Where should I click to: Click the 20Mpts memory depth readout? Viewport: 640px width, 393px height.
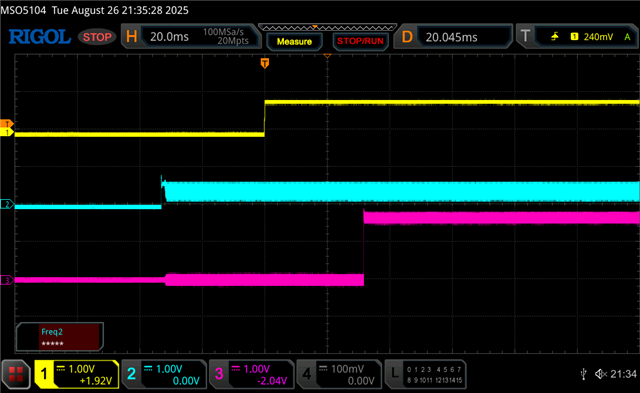[233, 41]
